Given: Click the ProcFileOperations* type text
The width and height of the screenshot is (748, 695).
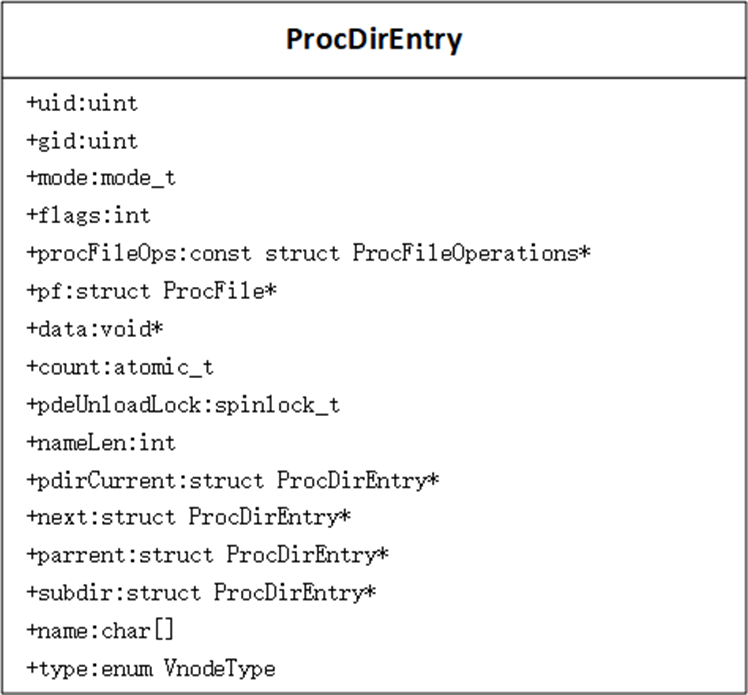Looking at the screenshot, I should click(472, 253).
